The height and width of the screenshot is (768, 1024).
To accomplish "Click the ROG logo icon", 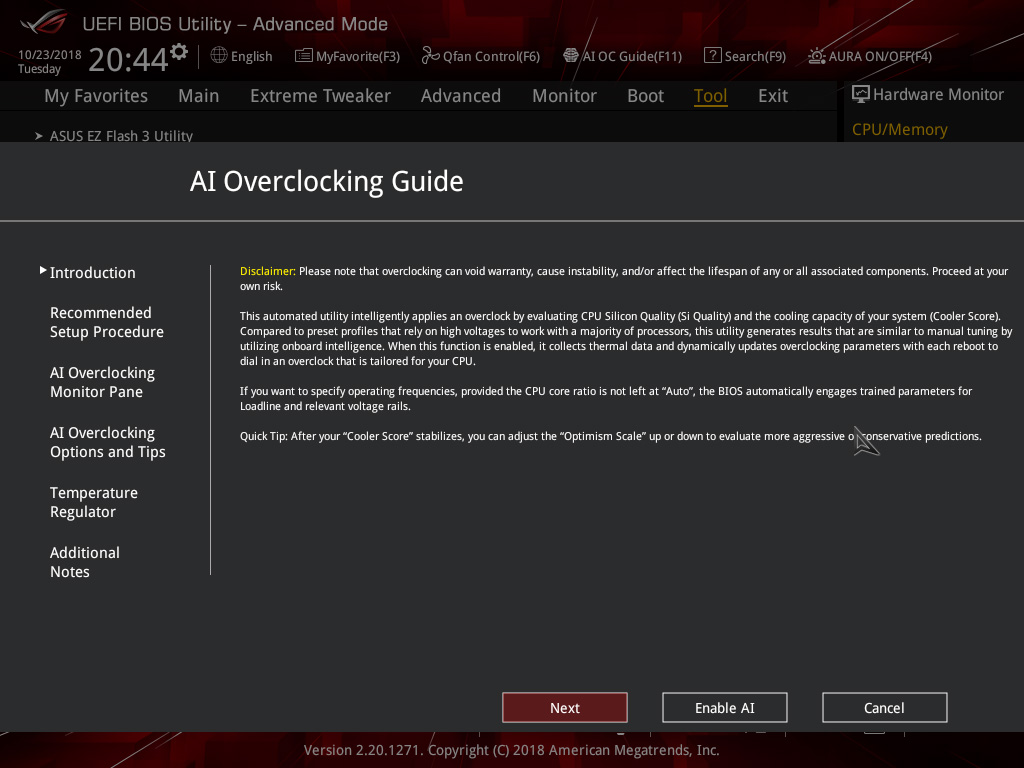I will [44, 22].
